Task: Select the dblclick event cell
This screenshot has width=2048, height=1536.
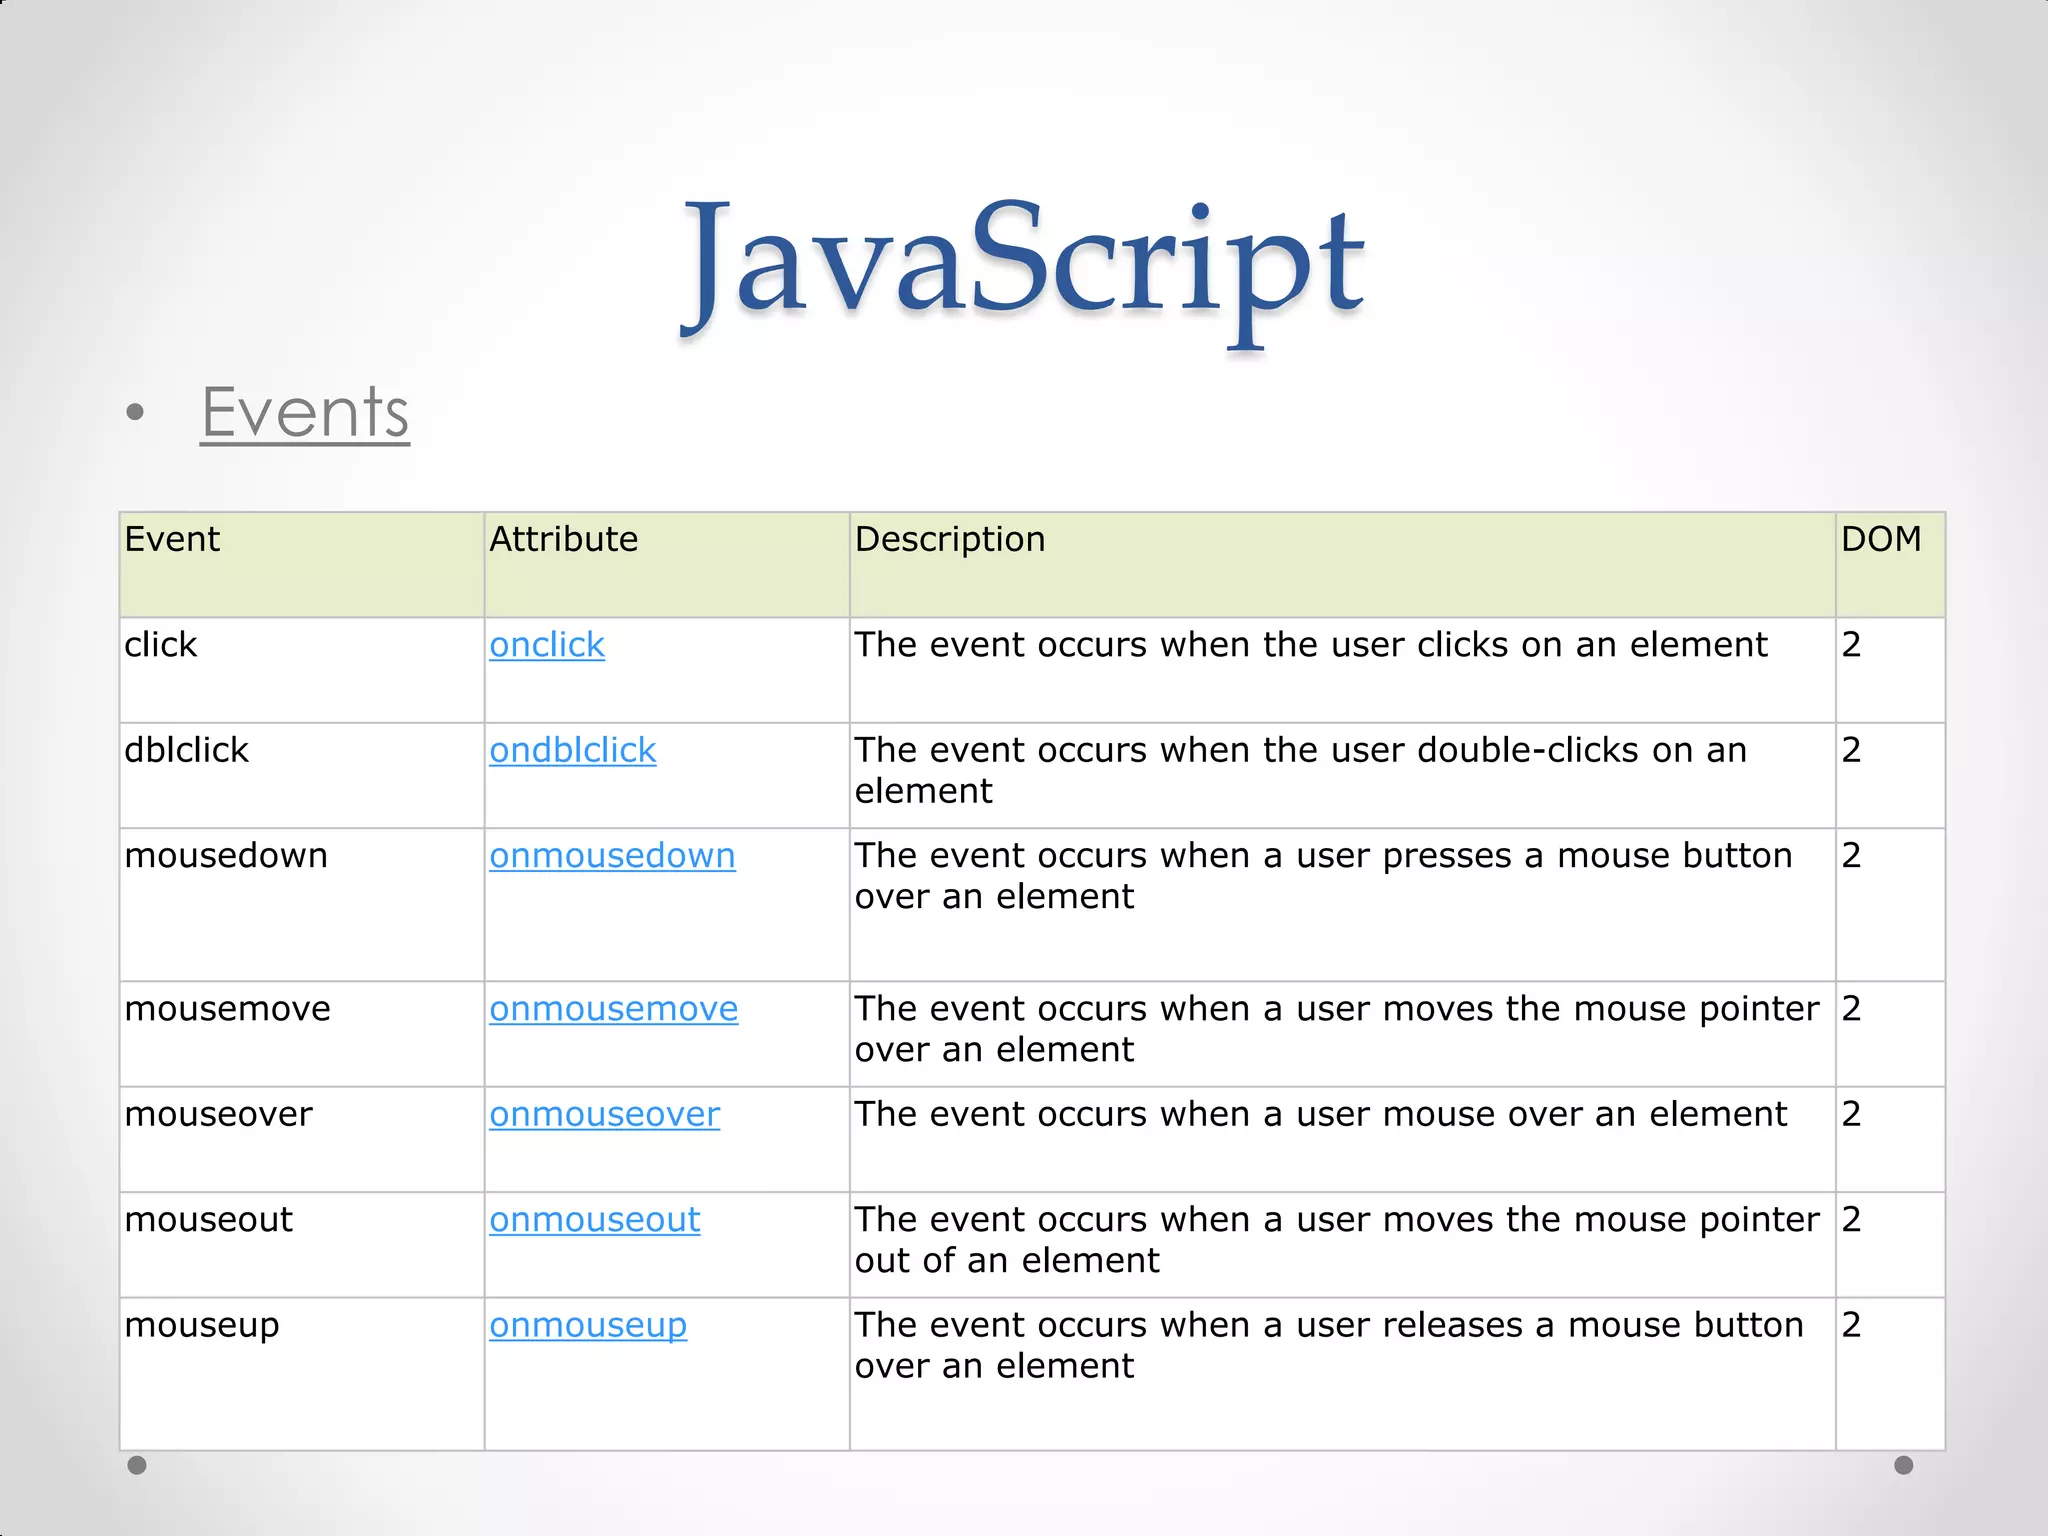Action: pyautogui.click(x=302, y=776)
